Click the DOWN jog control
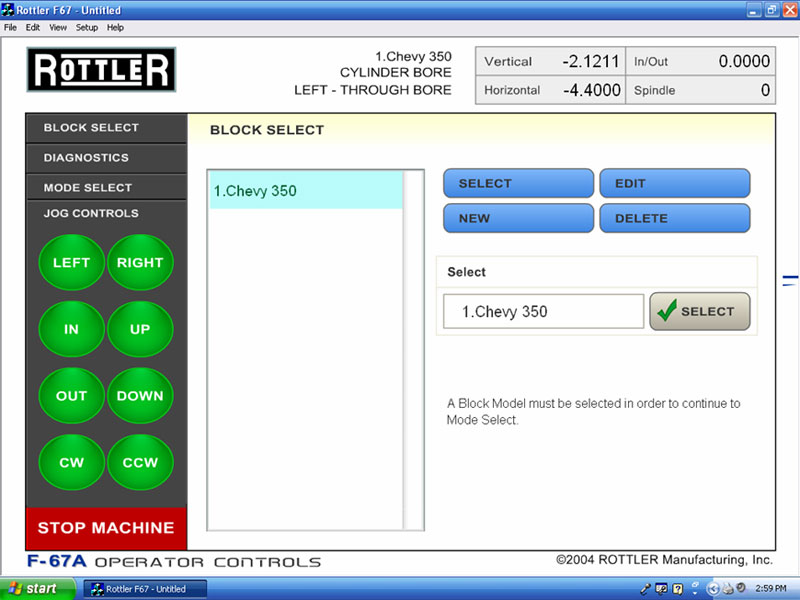Screen dimensions: 800x600 click(140, 396)
